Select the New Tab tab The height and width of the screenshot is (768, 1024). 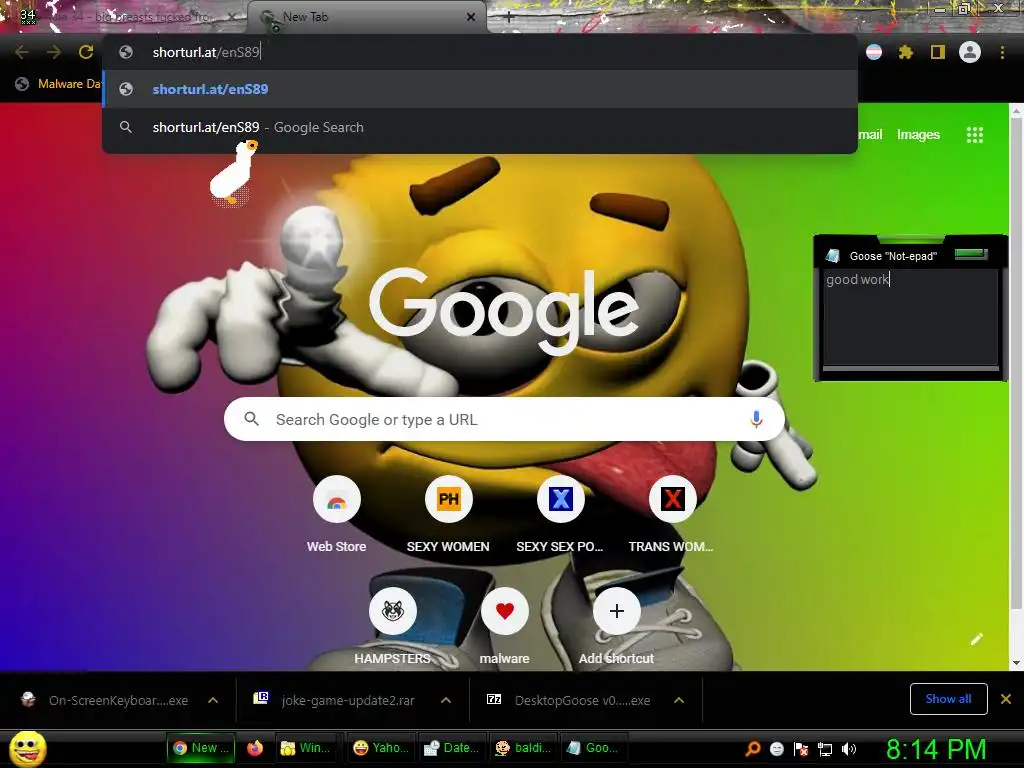(x=366, y=18)
